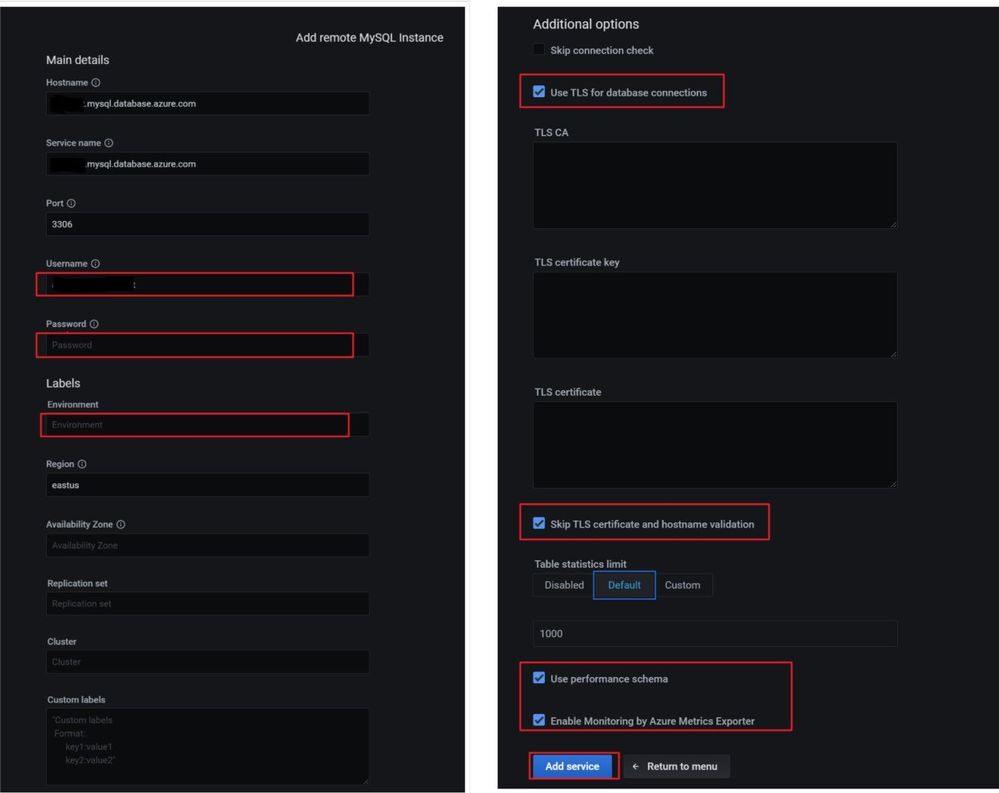Screen dimensions: 999x793
Task: Click into the Username field
Action: (208, 285)
